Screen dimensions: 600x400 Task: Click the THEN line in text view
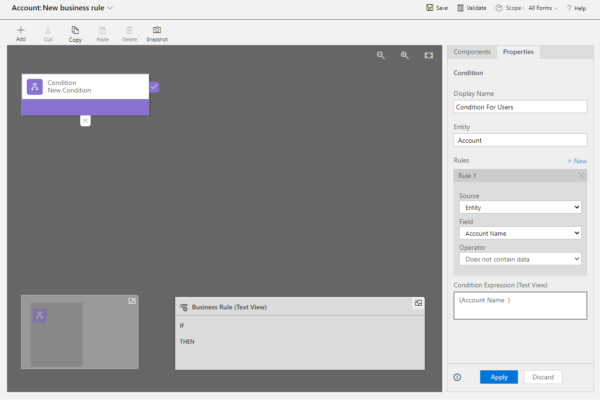click(x=187, y=341)
